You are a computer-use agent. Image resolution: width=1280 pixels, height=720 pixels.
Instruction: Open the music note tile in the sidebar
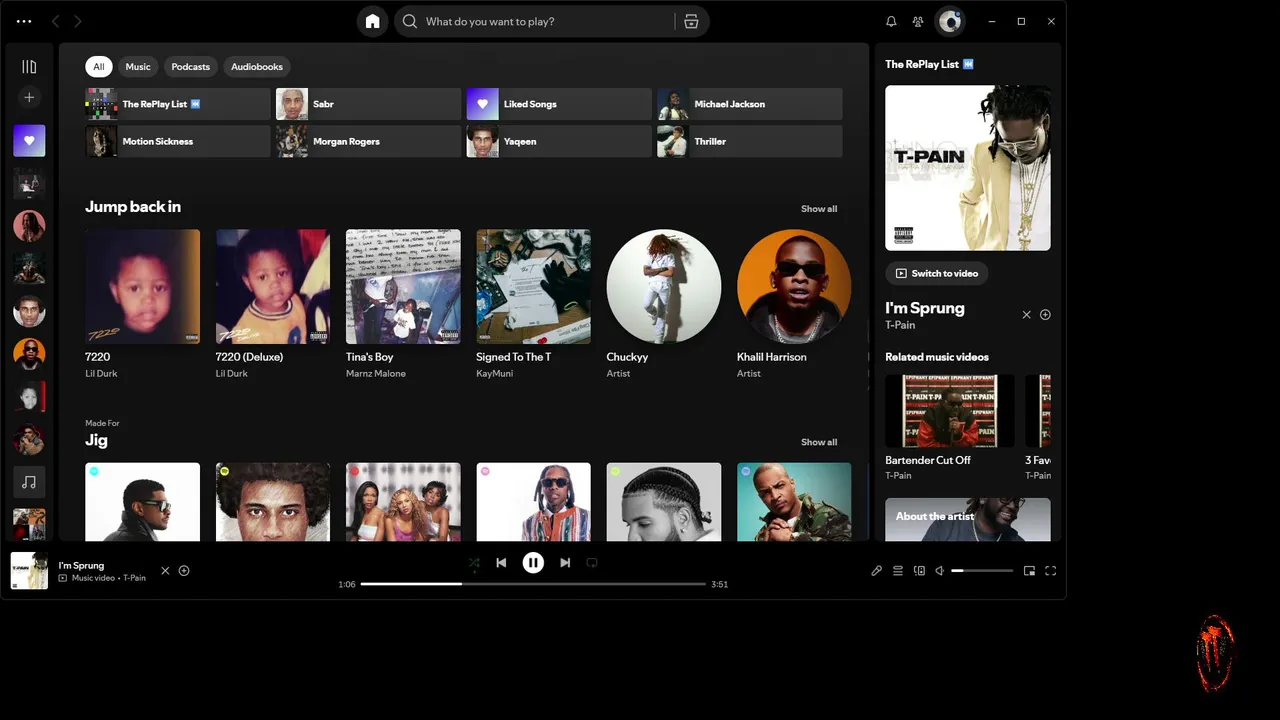(29, 482)
